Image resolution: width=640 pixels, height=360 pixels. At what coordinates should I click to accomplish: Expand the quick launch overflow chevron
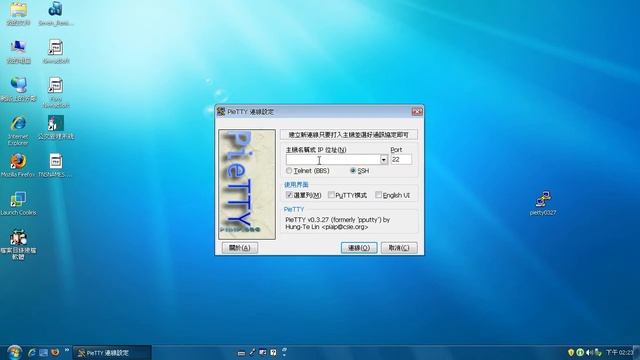[x=67, y=350]
